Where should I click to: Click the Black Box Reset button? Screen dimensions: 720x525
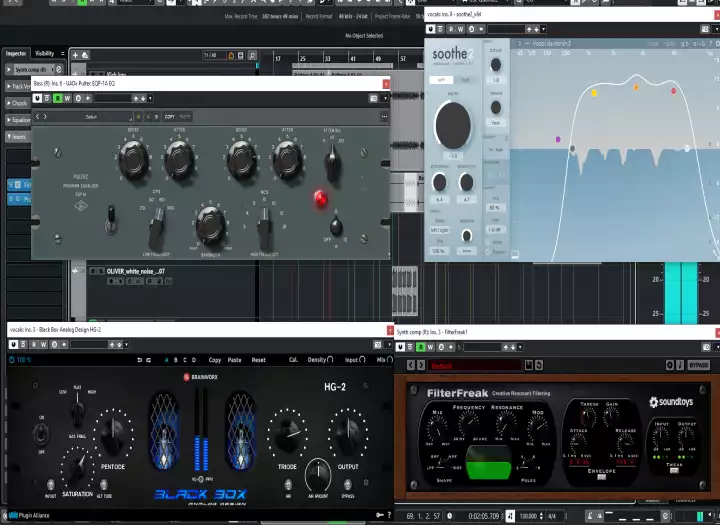259,360
